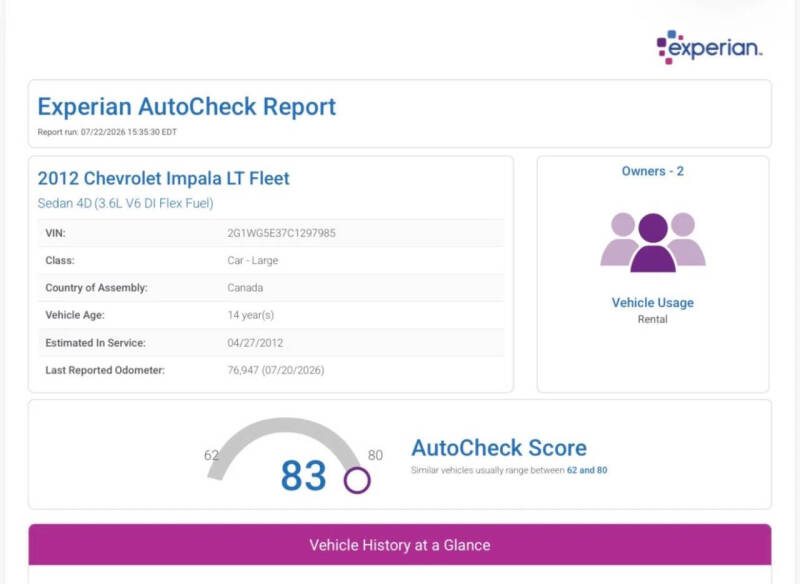Click the VIN number 2G1WG5E37C1297985
Screen dimensions: 800x584
point(282,233)
